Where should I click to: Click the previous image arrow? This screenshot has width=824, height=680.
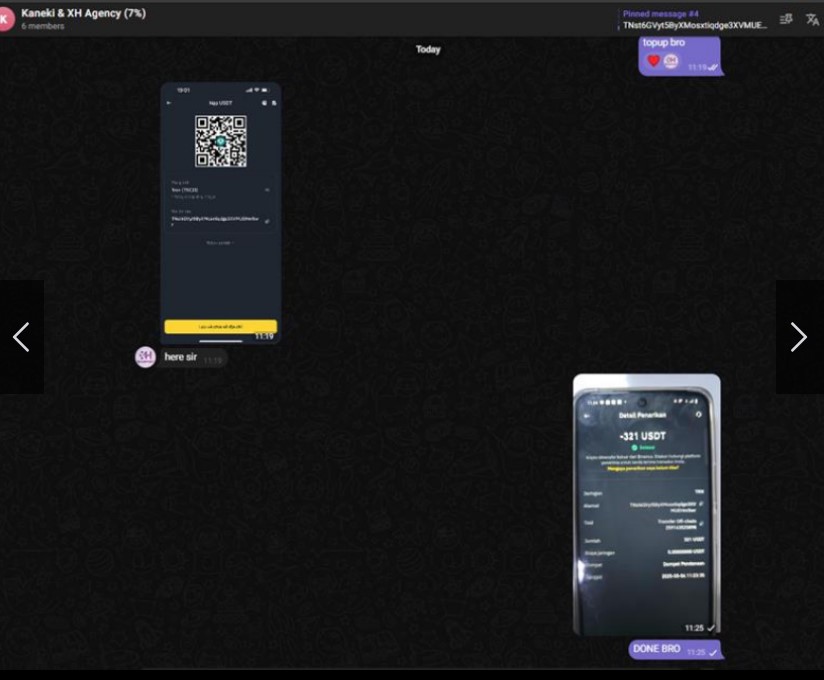point(21,338)
